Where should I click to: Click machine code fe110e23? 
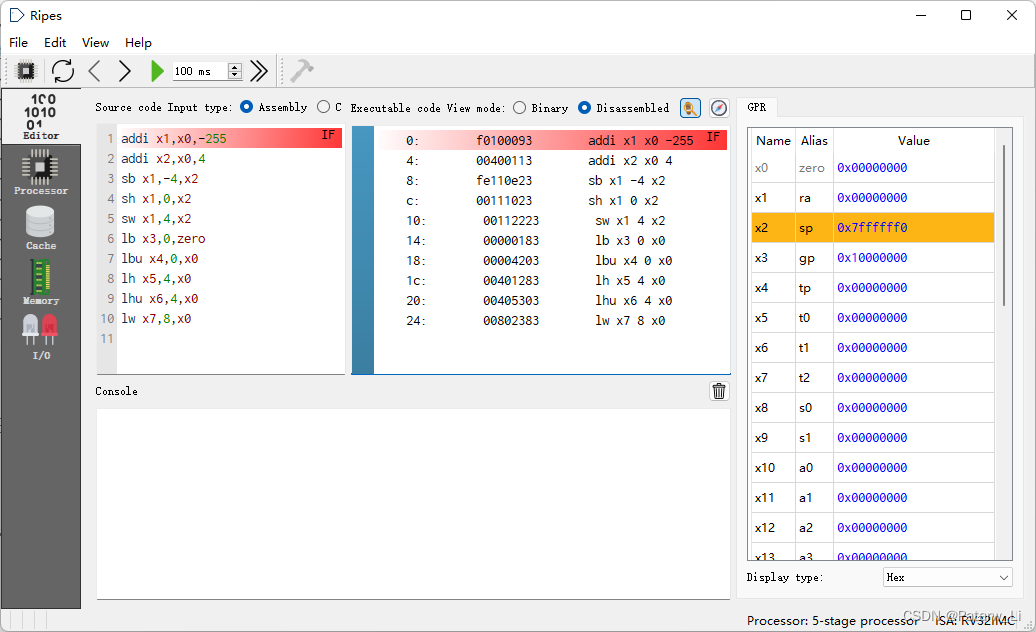point(503,180)
